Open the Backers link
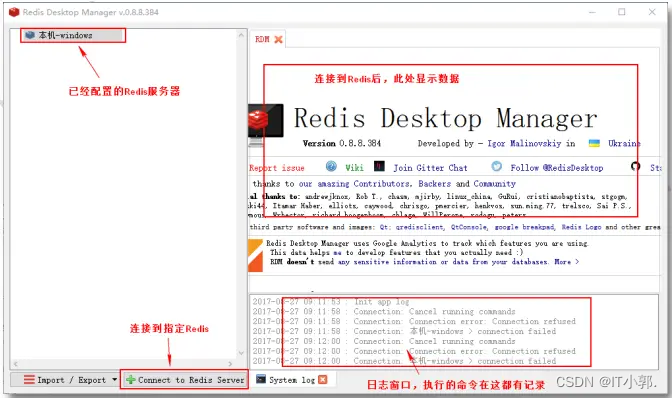The height and width of the screenshot is (398, 672). [435, 184]
